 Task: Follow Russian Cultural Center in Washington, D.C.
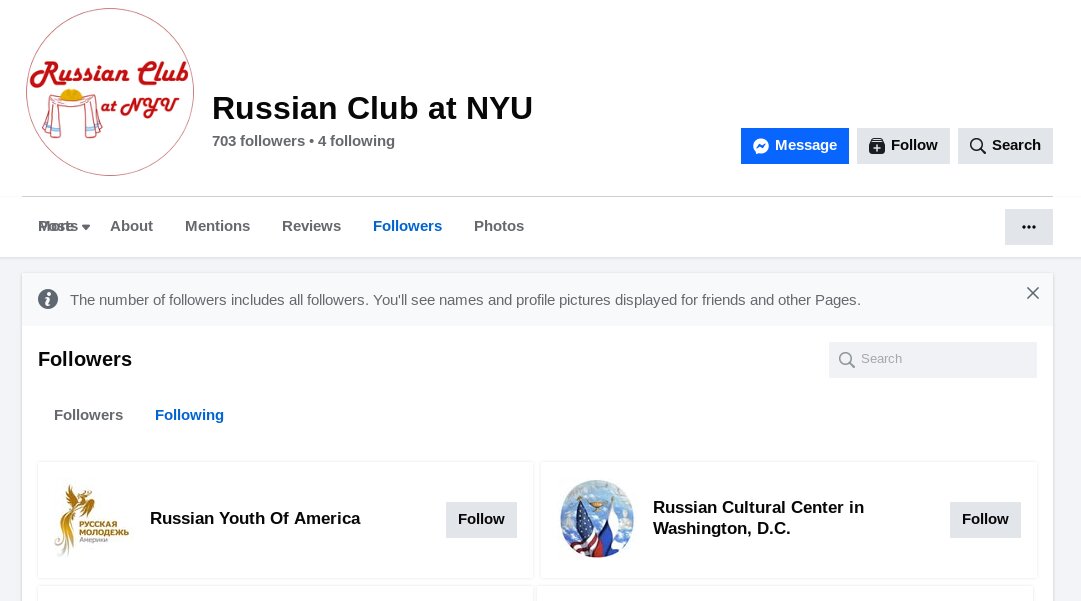(x=984, y=520)
